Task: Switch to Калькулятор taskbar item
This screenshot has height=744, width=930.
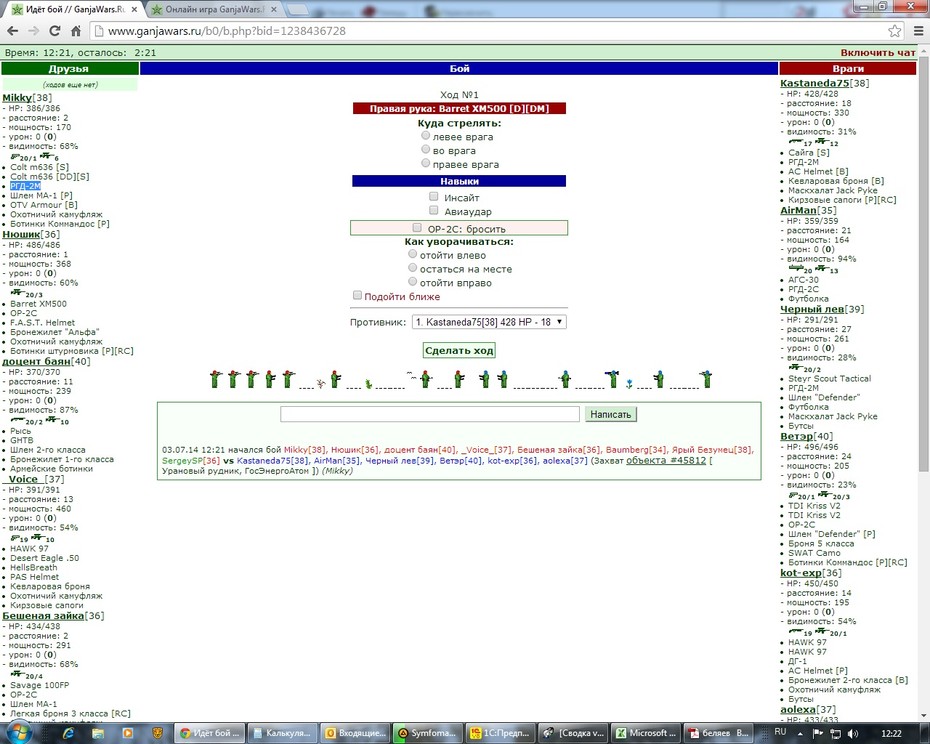Action: click(282, 733)
